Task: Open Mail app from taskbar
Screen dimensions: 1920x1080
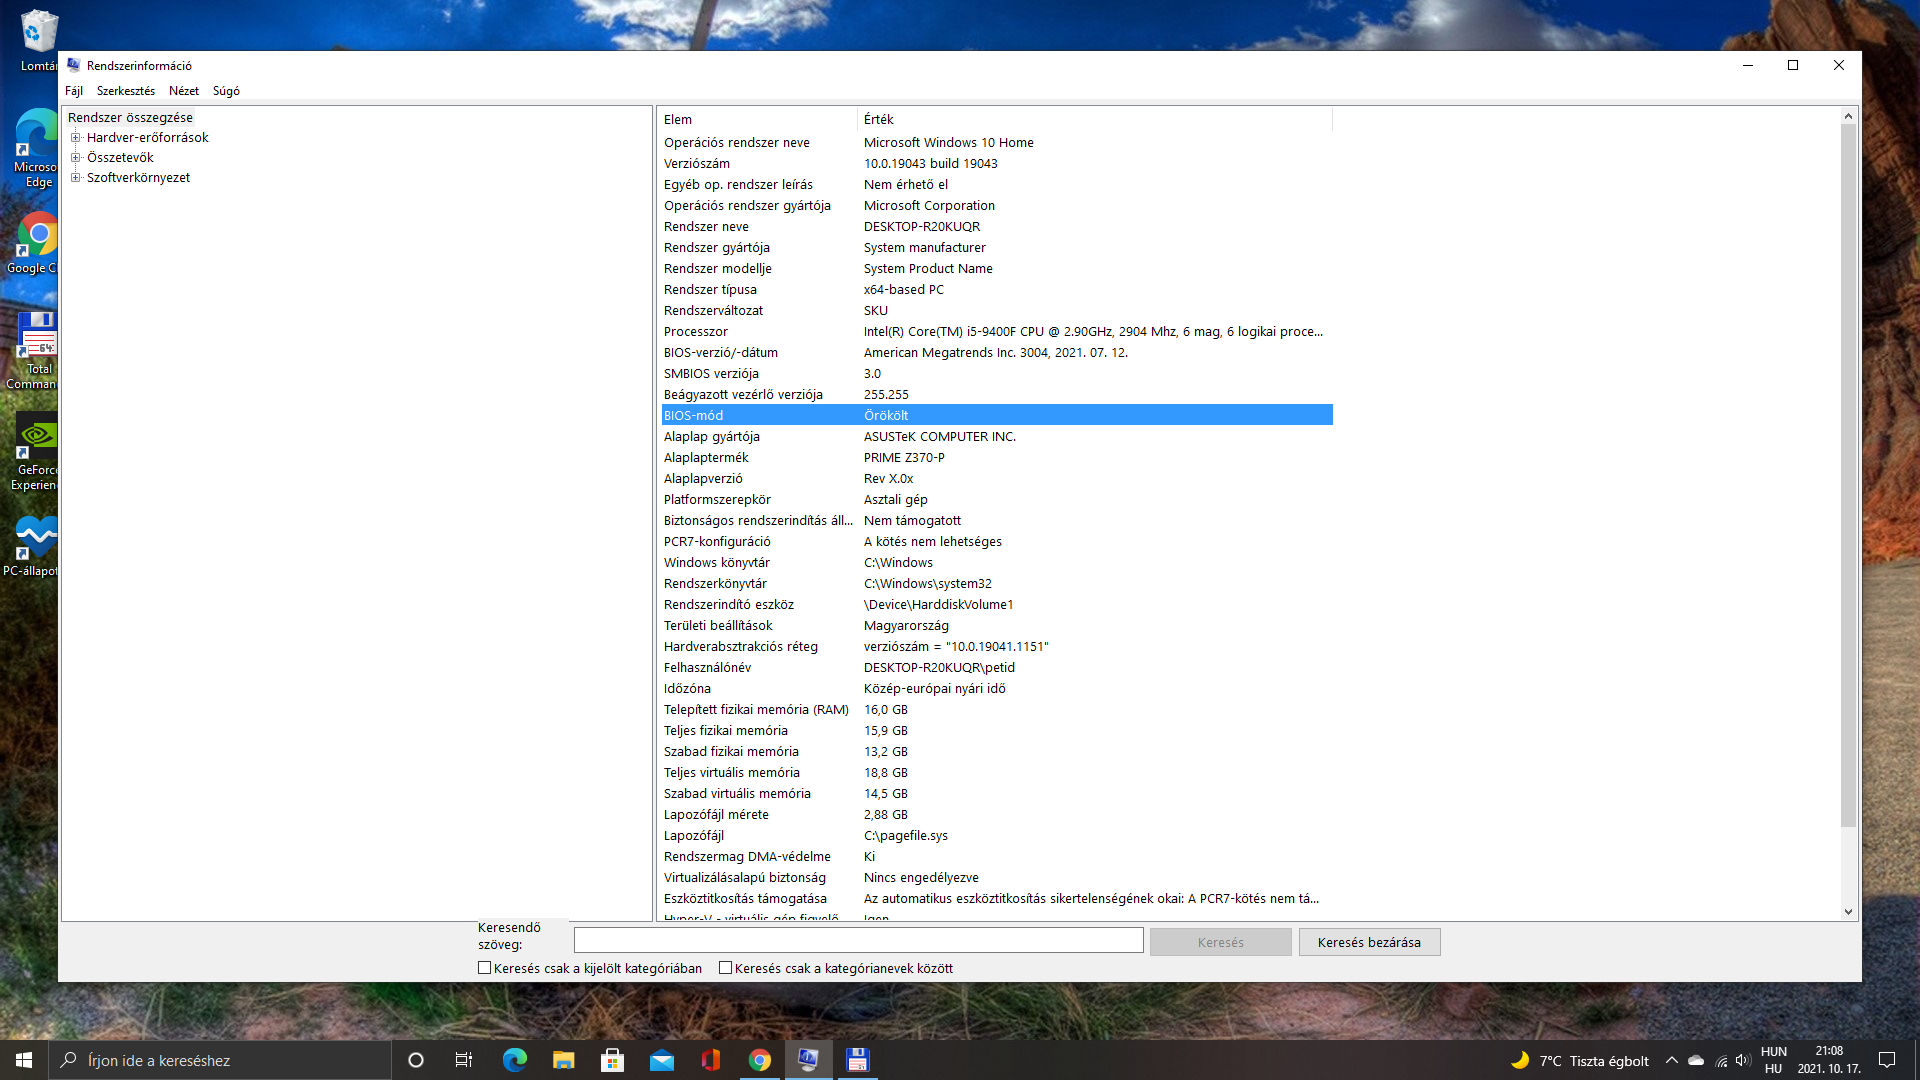Action: [661, 1060]
